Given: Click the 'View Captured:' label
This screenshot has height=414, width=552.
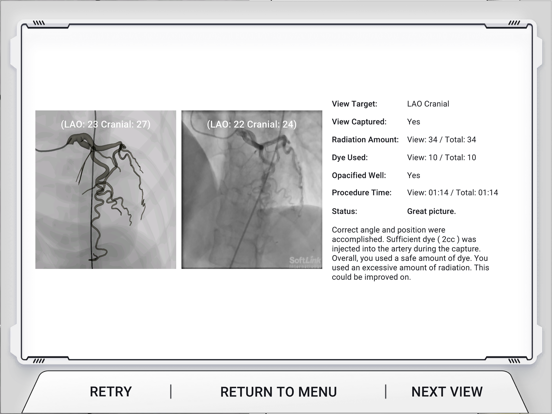Looking at the screenshot, I should 359,122.
